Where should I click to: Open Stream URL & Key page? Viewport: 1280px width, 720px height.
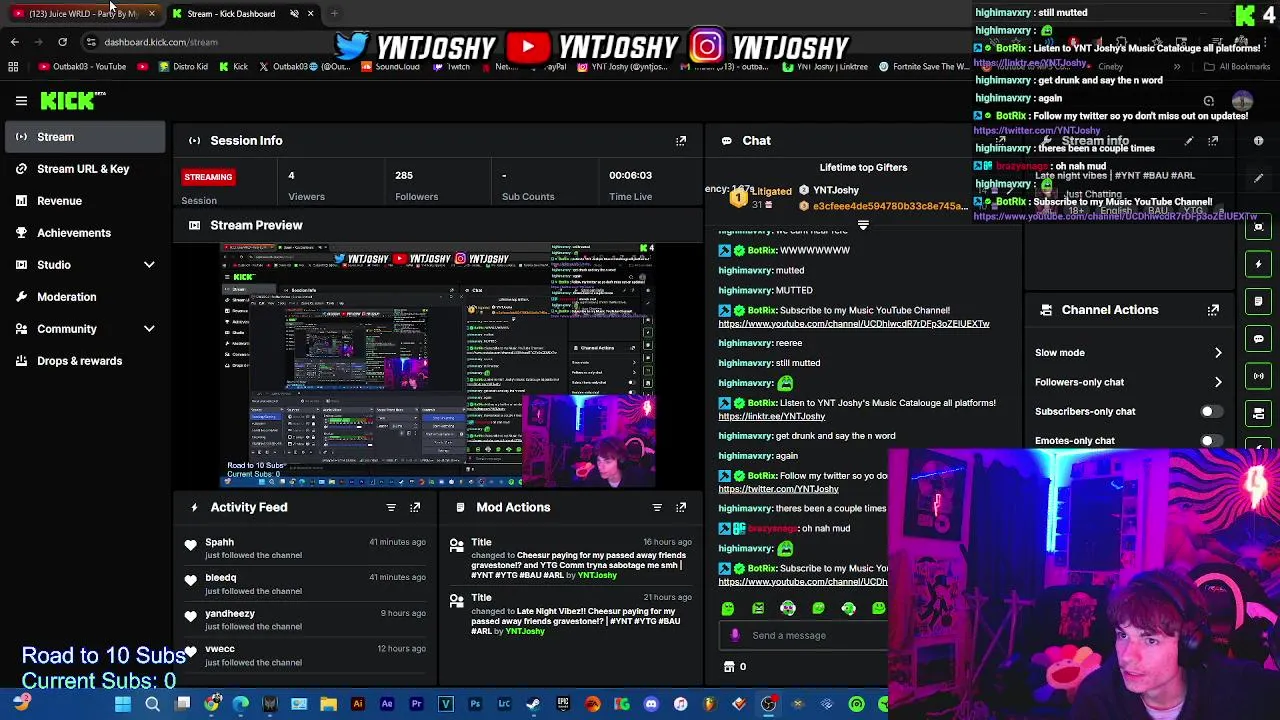[83, 169]
